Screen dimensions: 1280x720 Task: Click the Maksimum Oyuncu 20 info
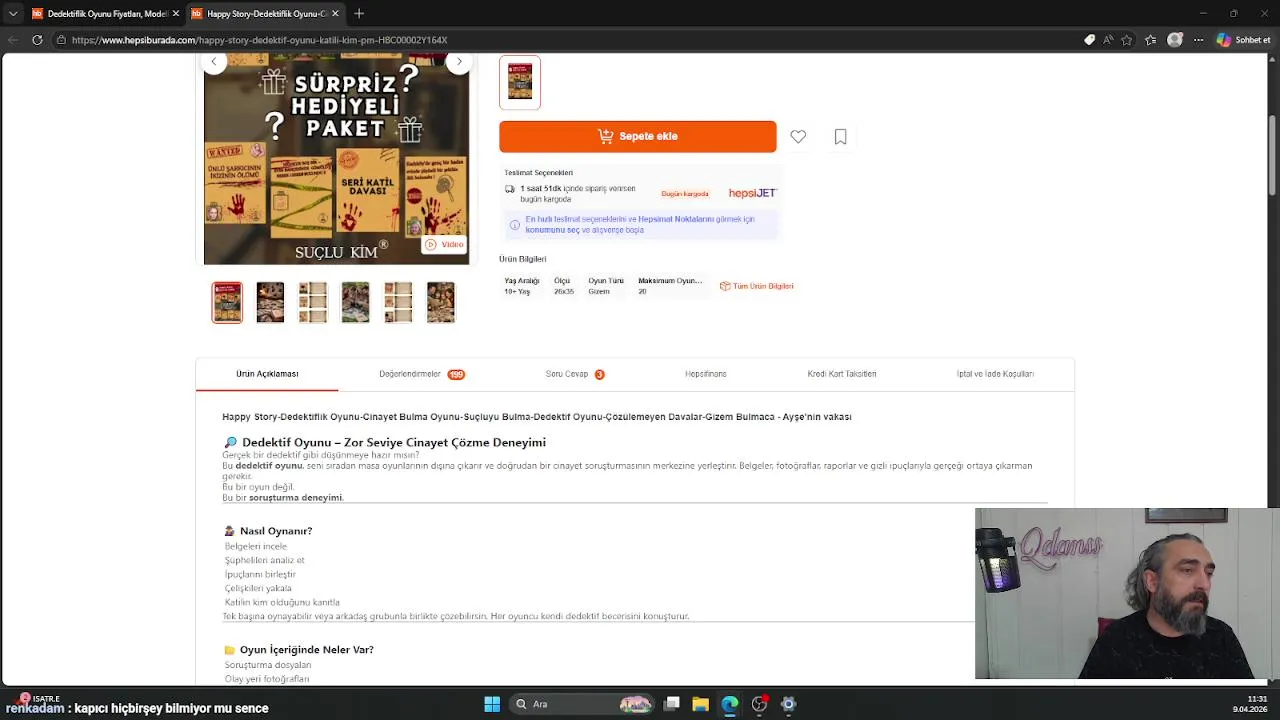click(670, 286)
